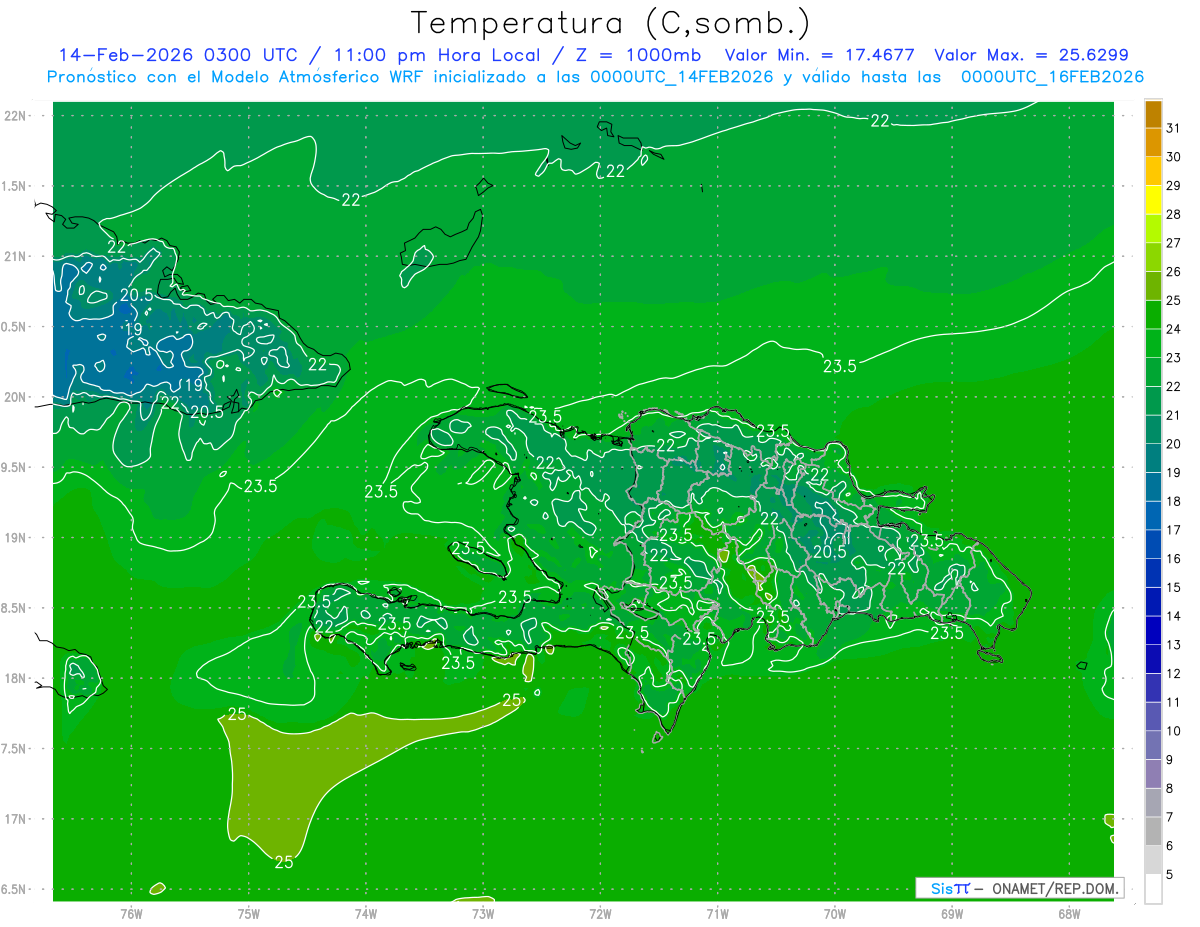
Task: Click the '73W' longitude axis label
Action: [x=483, y=913]
